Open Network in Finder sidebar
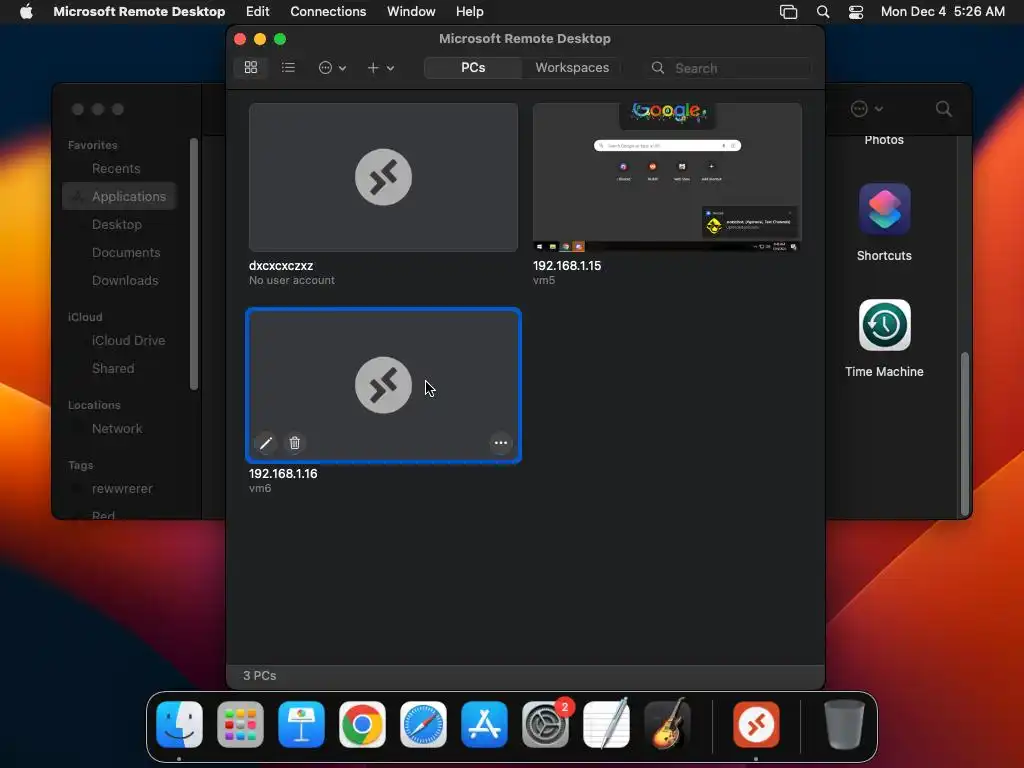Screen dimensions: 1024x768 point(117,428)
